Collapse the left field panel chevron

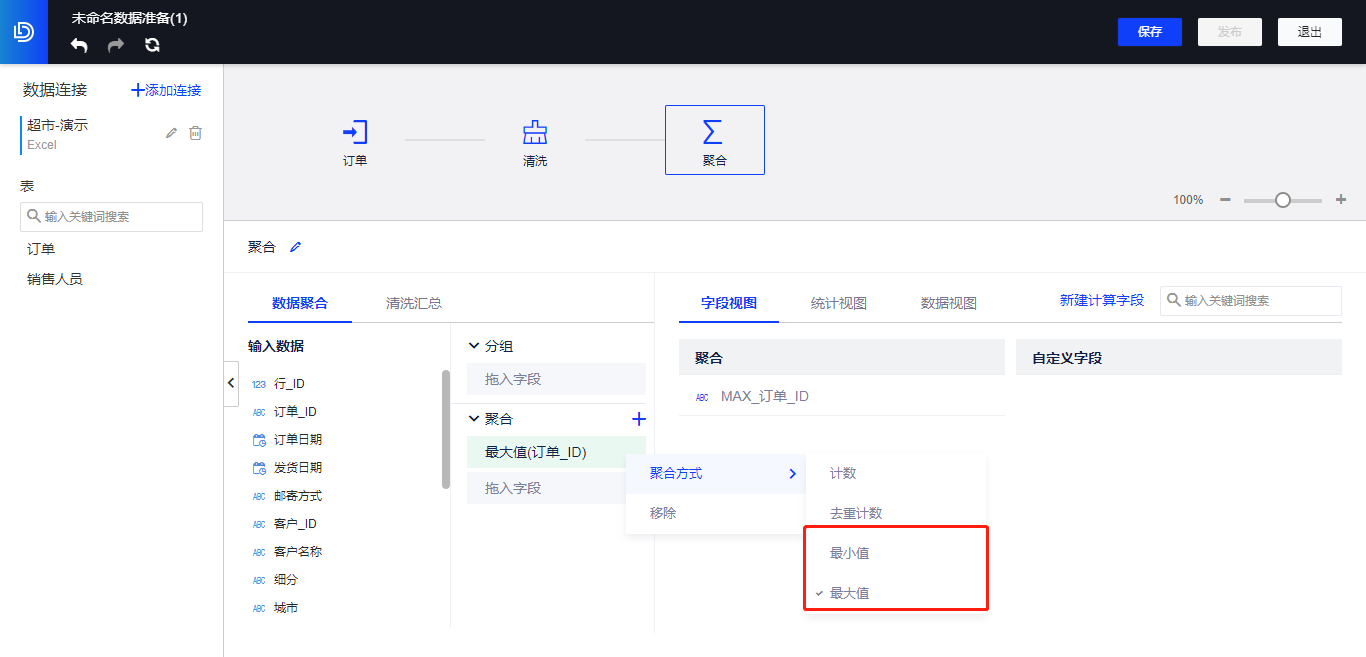231,383
